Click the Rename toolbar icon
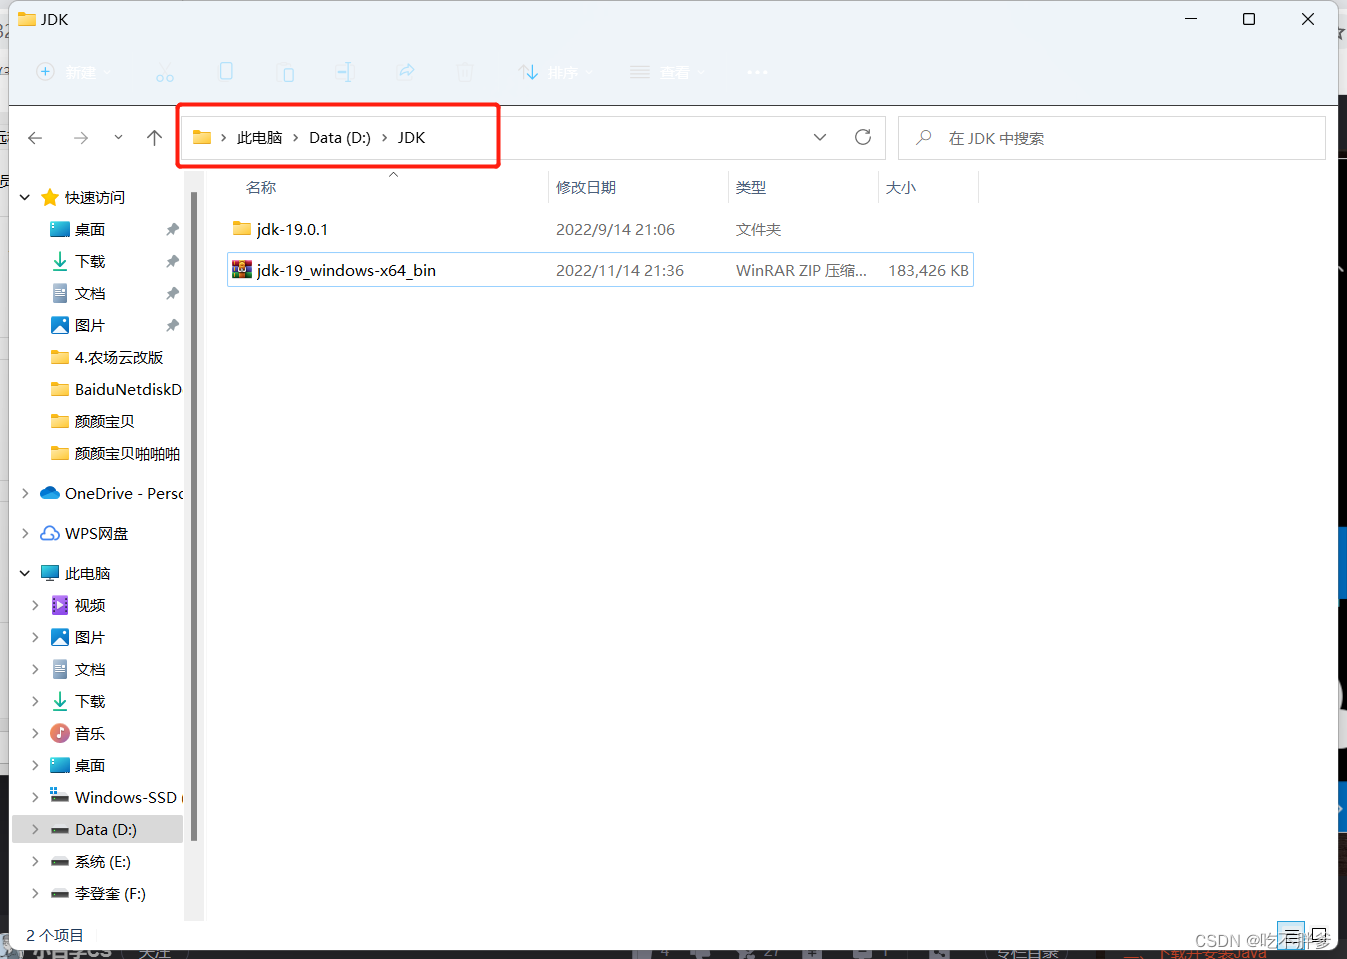Image resolution: width=1347 pixels, height=959 pixels. (345, 72)
